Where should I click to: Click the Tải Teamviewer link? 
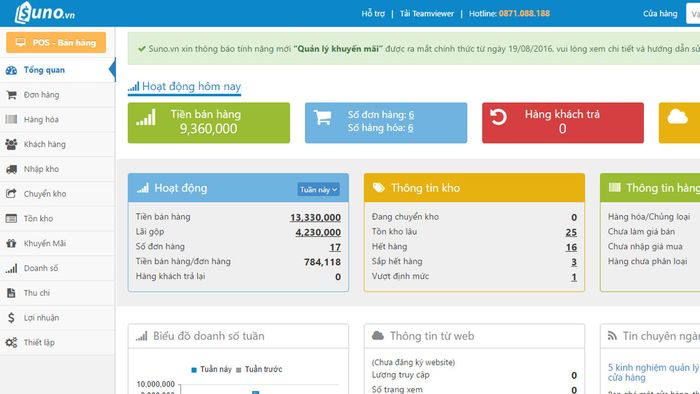point(427,13)
